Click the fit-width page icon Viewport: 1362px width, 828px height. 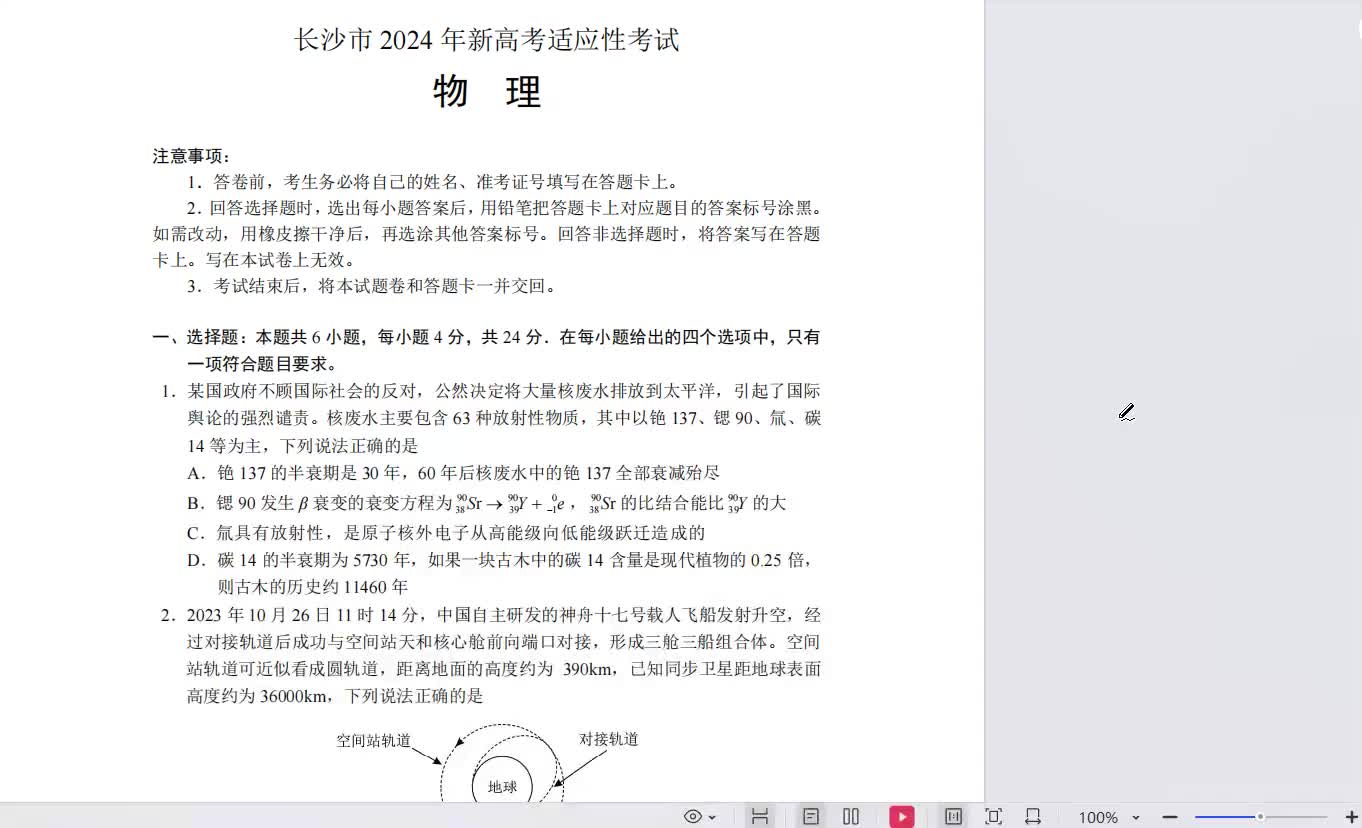pos(1033,817)
